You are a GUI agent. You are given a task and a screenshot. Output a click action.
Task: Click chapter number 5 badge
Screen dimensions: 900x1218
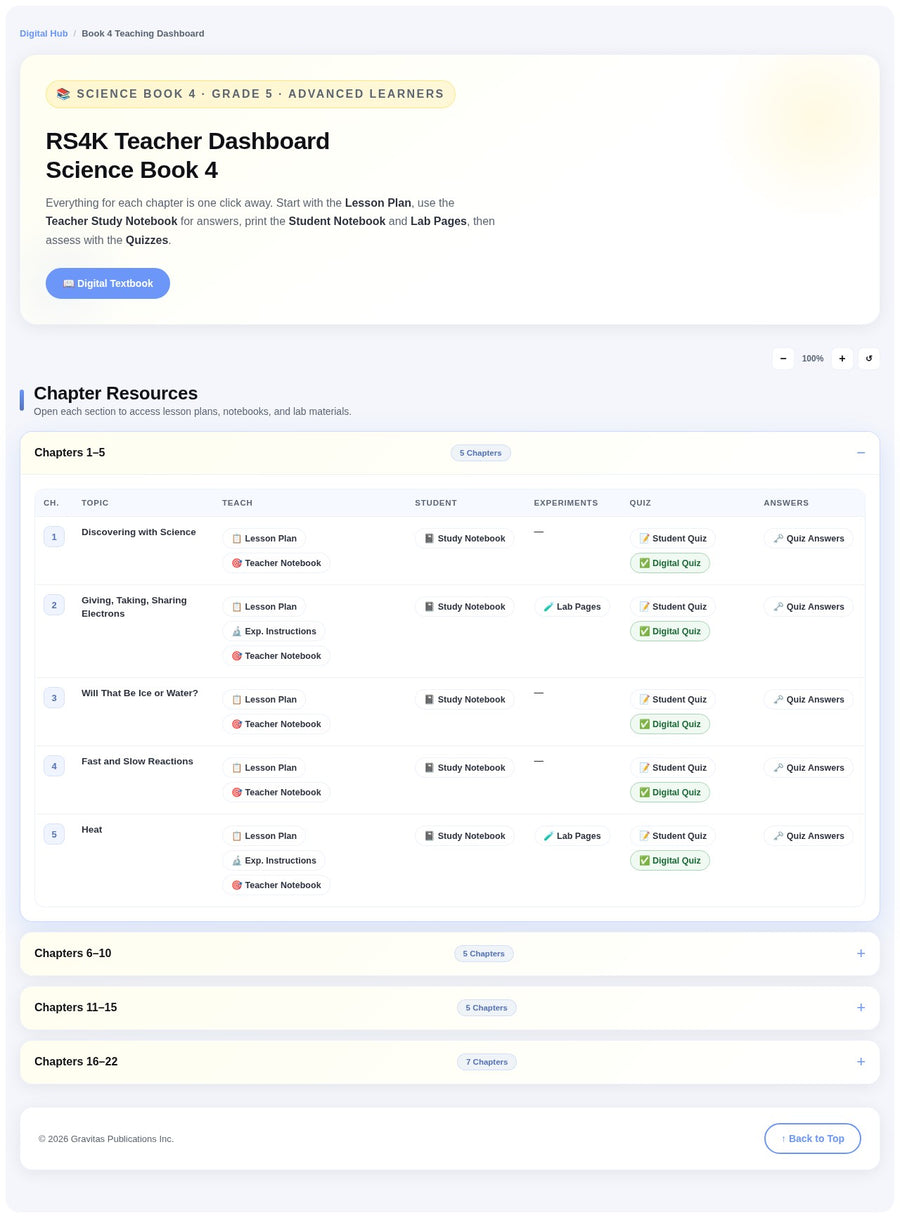click(x=54, y=834)
